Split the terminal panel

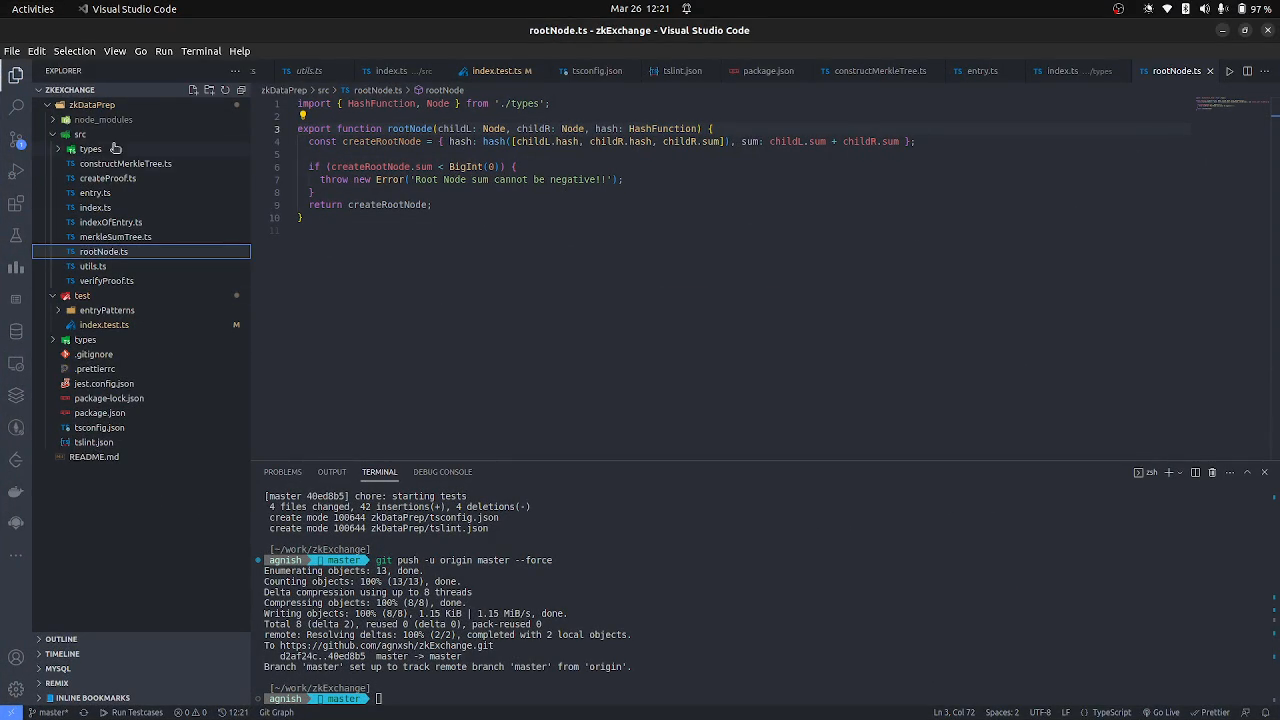tap(1195, 472)
